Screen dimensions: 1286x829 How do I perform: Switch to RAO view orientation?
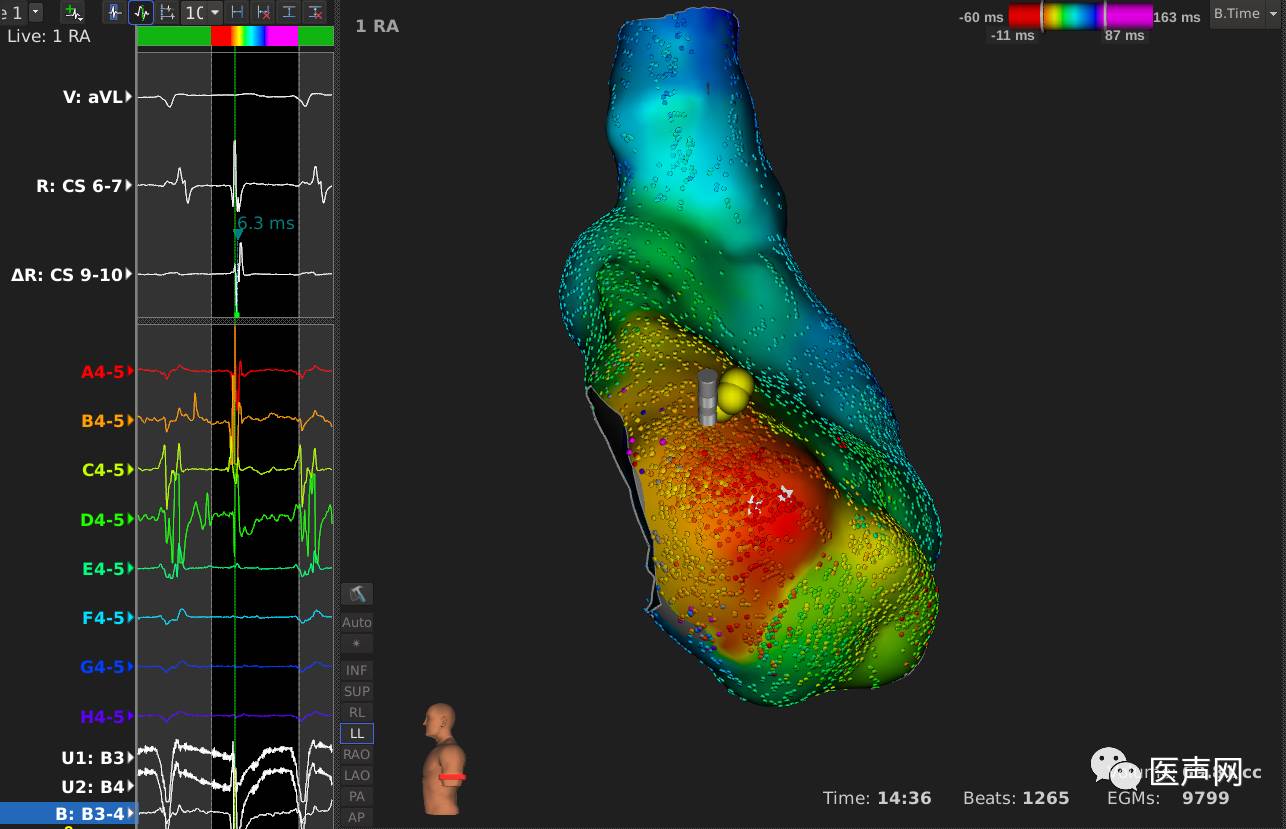[356, 754]
